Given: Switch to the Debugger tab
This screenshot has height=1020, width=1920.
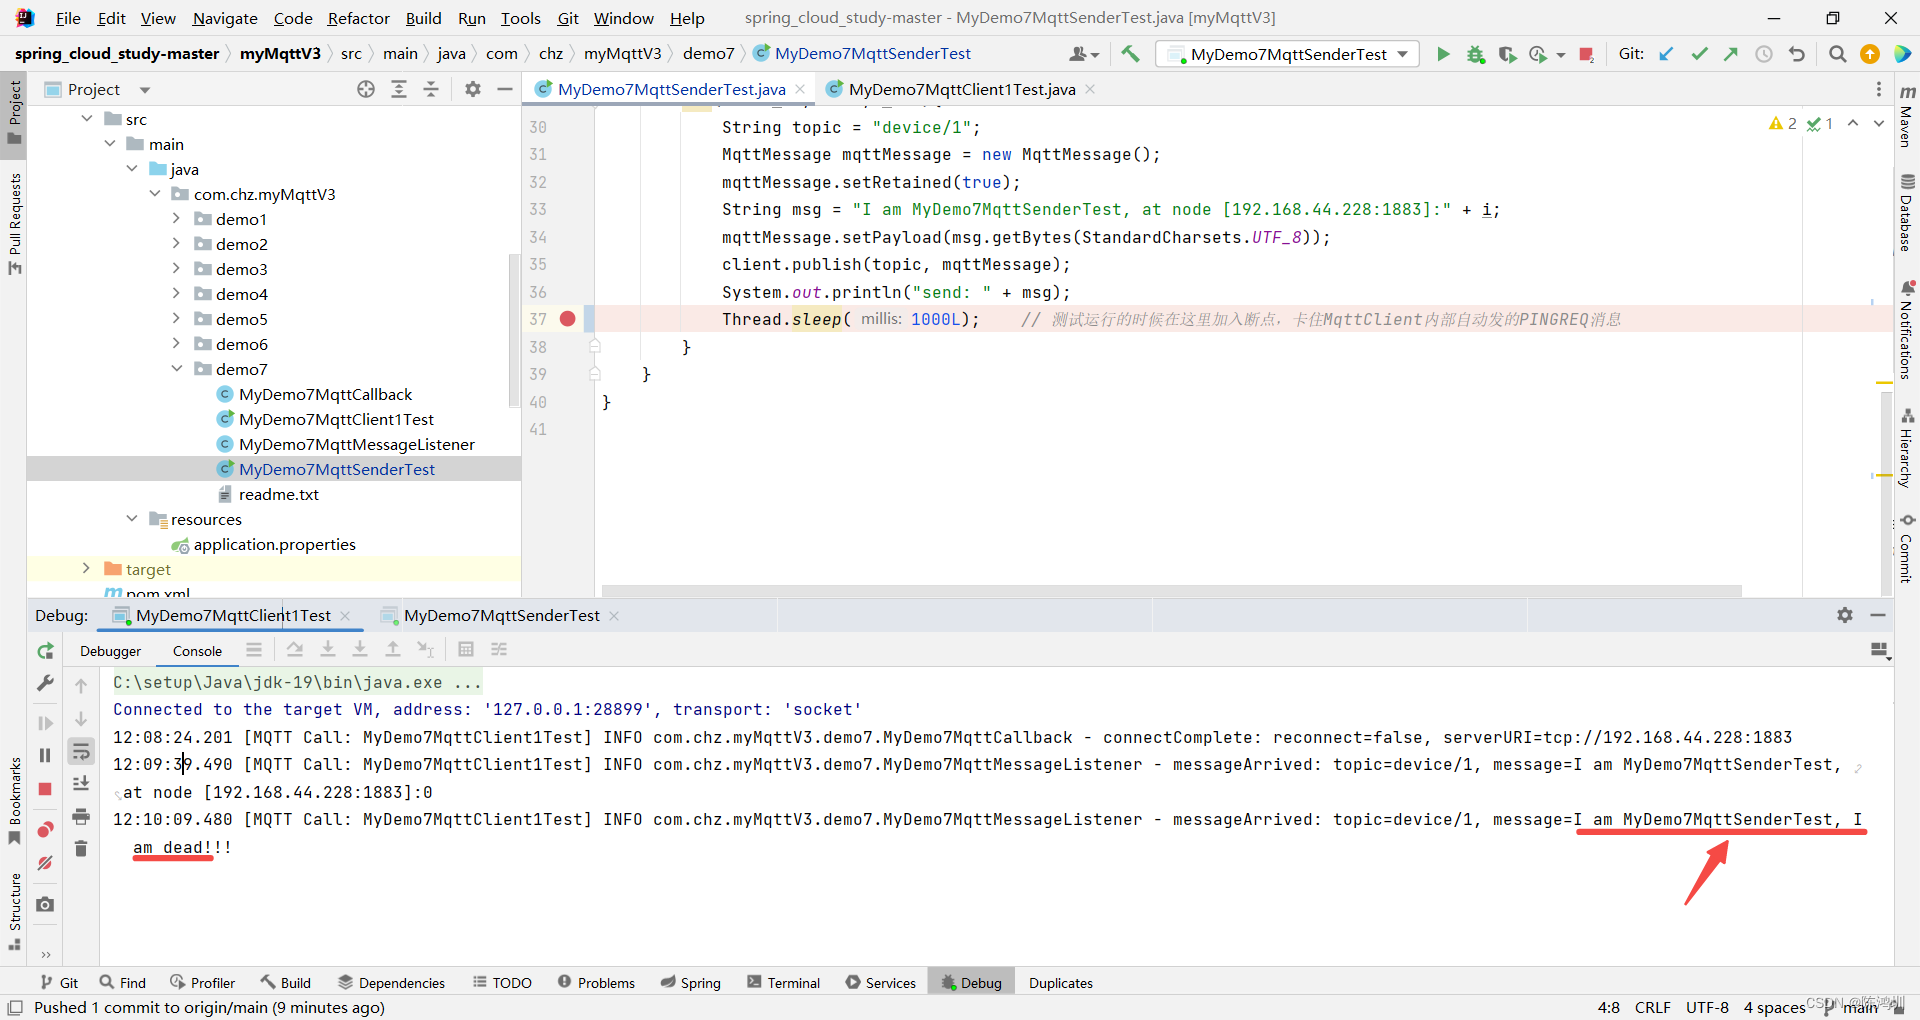Looking at the screenshot, I should click(111, 651).
